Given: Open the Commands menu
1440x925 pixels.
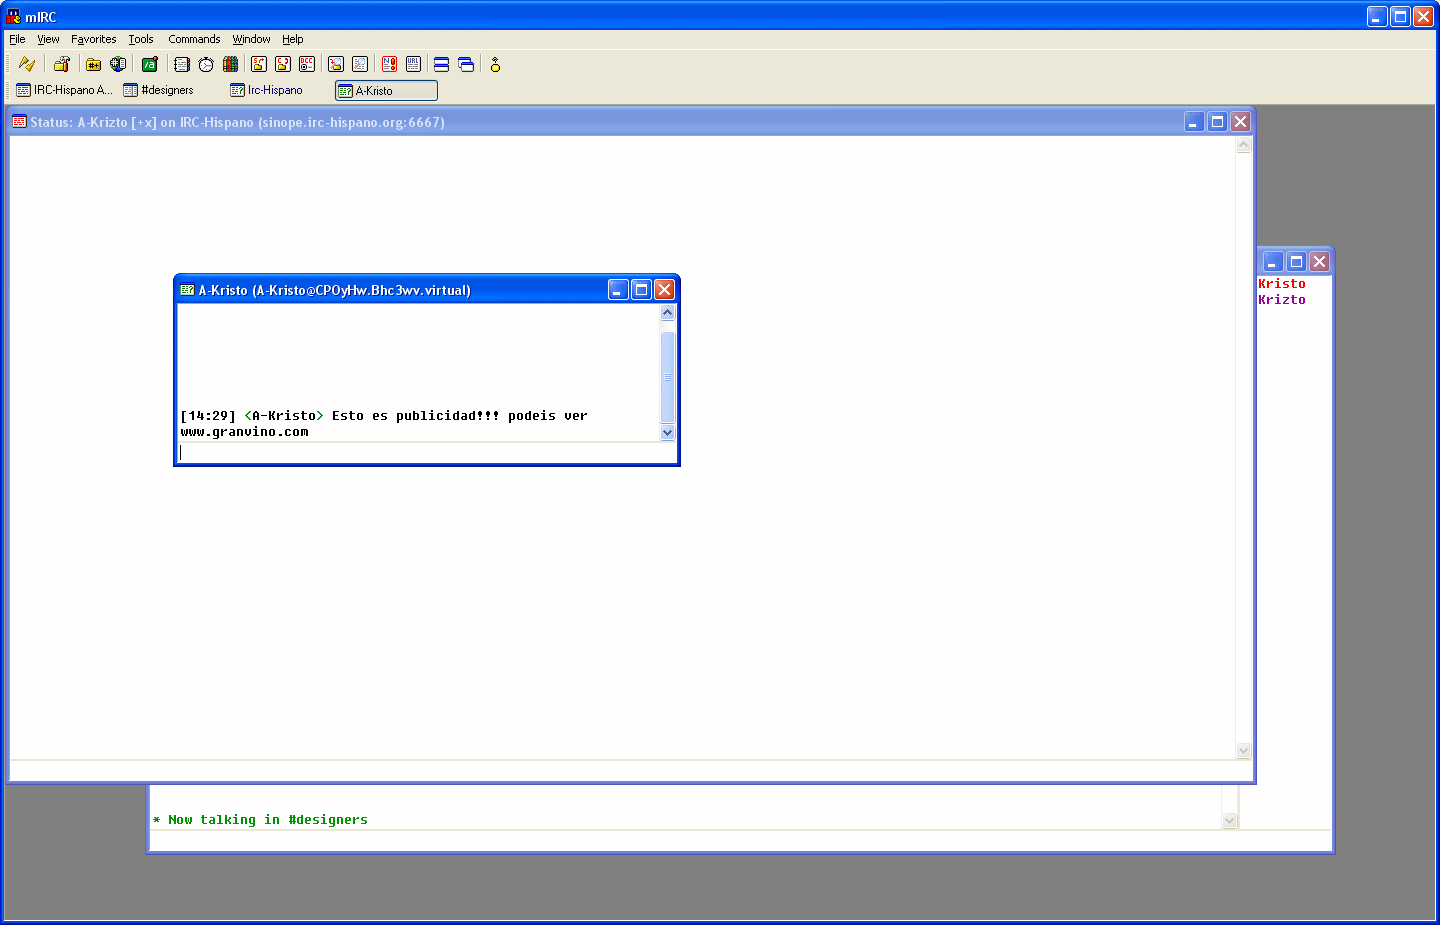Looking at the screenshot, I should click(194, 39).
